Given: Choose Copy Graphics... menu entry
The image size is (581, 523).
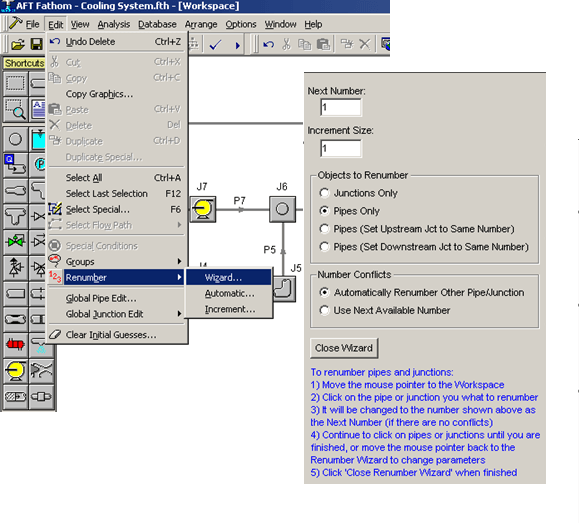Looking at the screenshot, I should click(116, 94).
